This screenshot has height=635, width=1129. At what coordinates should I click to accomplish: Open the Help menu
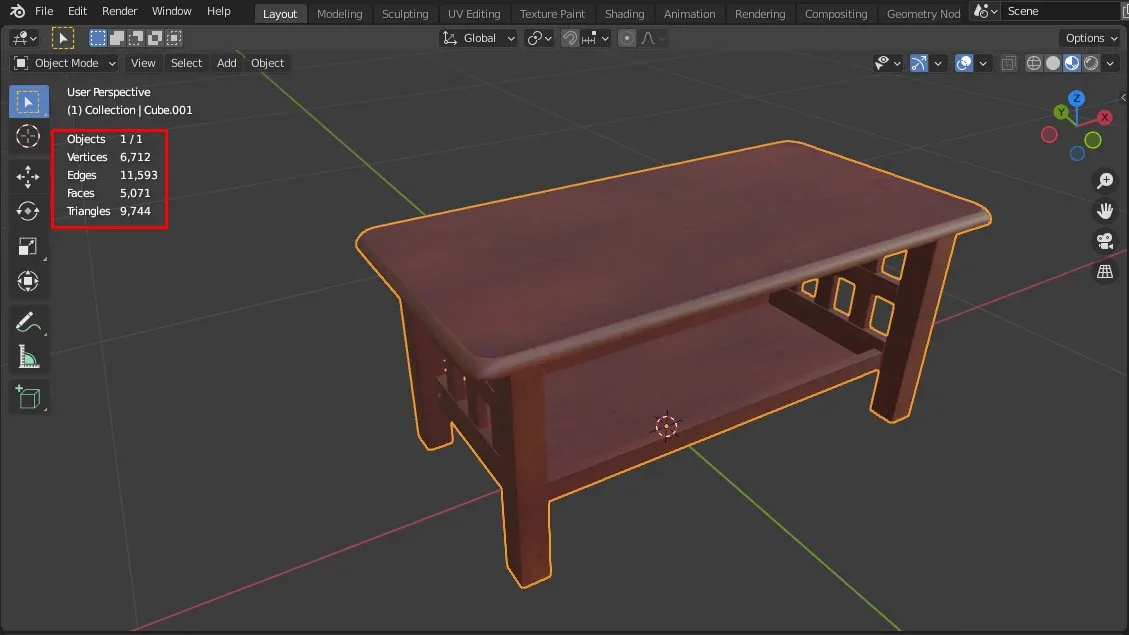click(x=219, y=12)
